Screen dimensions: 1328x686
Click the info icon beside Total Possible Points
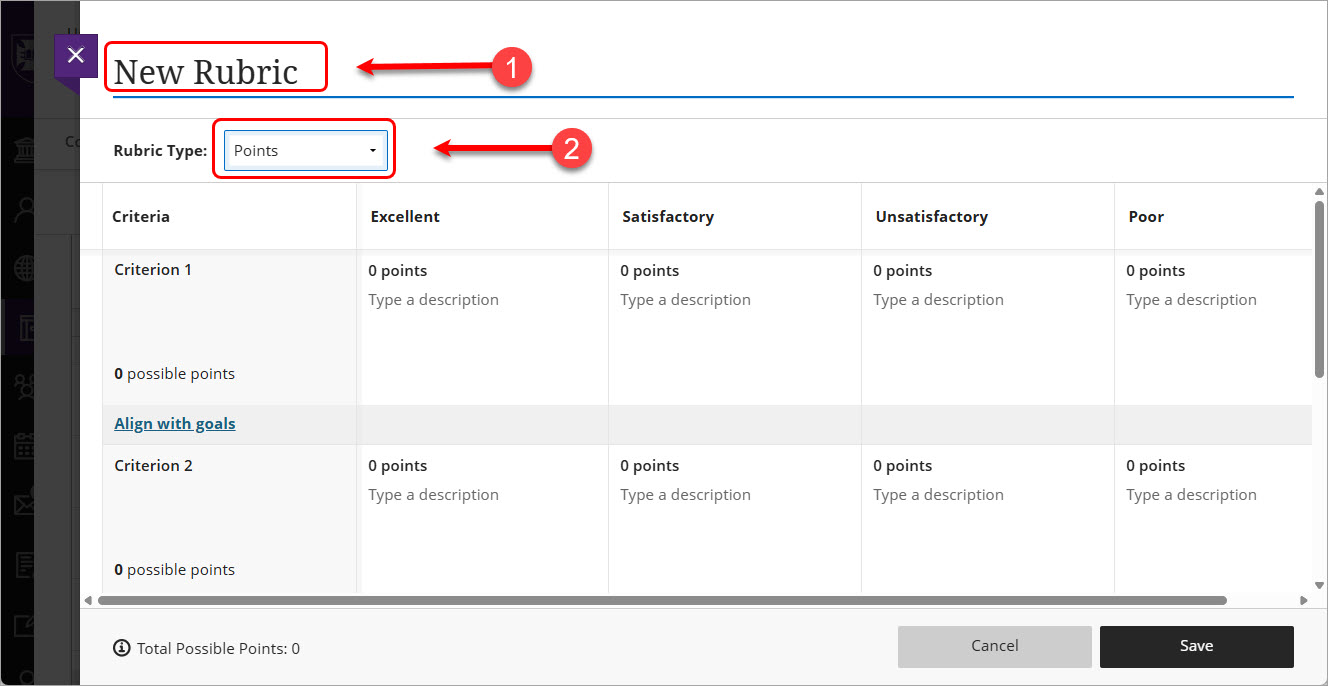coord(122,648)
